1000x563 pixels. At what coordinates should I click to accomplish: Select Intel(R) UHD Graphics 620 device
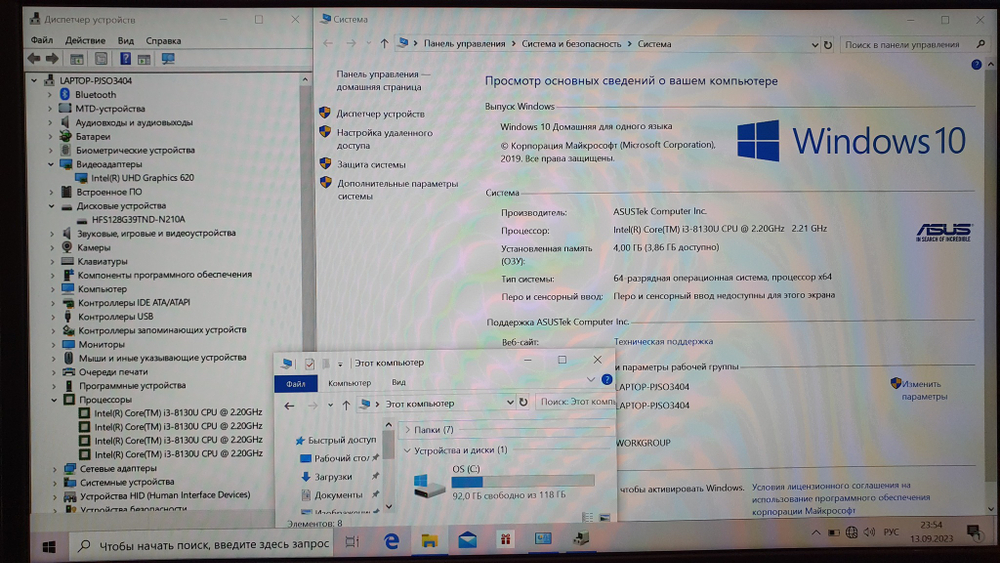click(x=142, y=178)
